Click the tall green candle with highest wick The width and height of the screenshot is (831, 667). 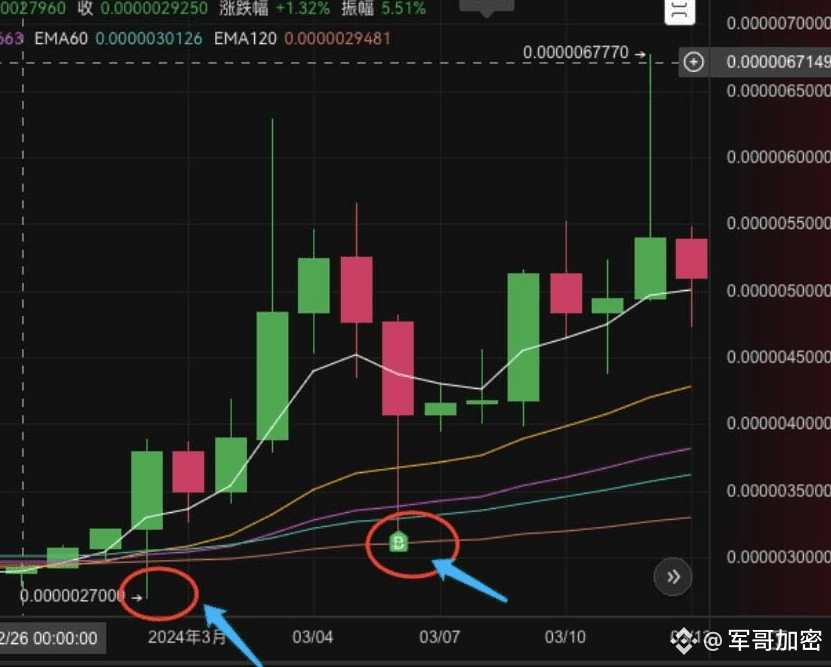tap(650, 268)
